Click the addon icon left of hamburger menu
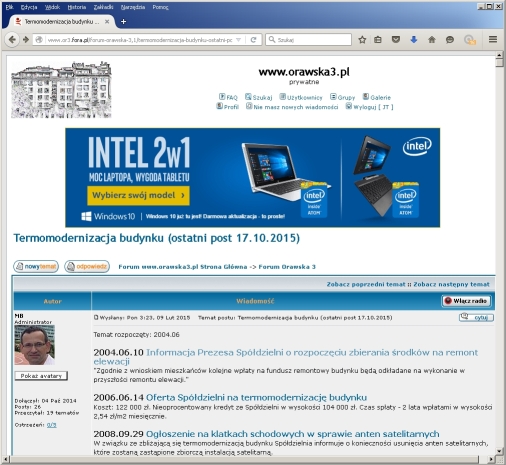Screen dimensions: 506x465 470,40
